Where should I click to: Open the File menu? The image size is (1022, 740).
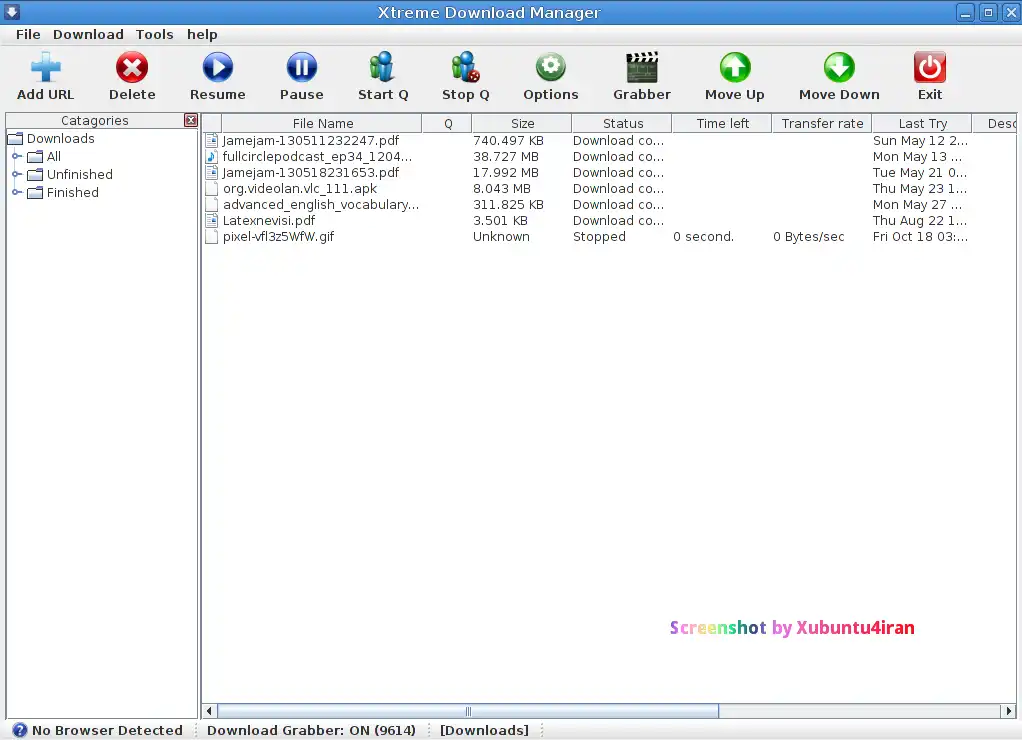(28, 35)
